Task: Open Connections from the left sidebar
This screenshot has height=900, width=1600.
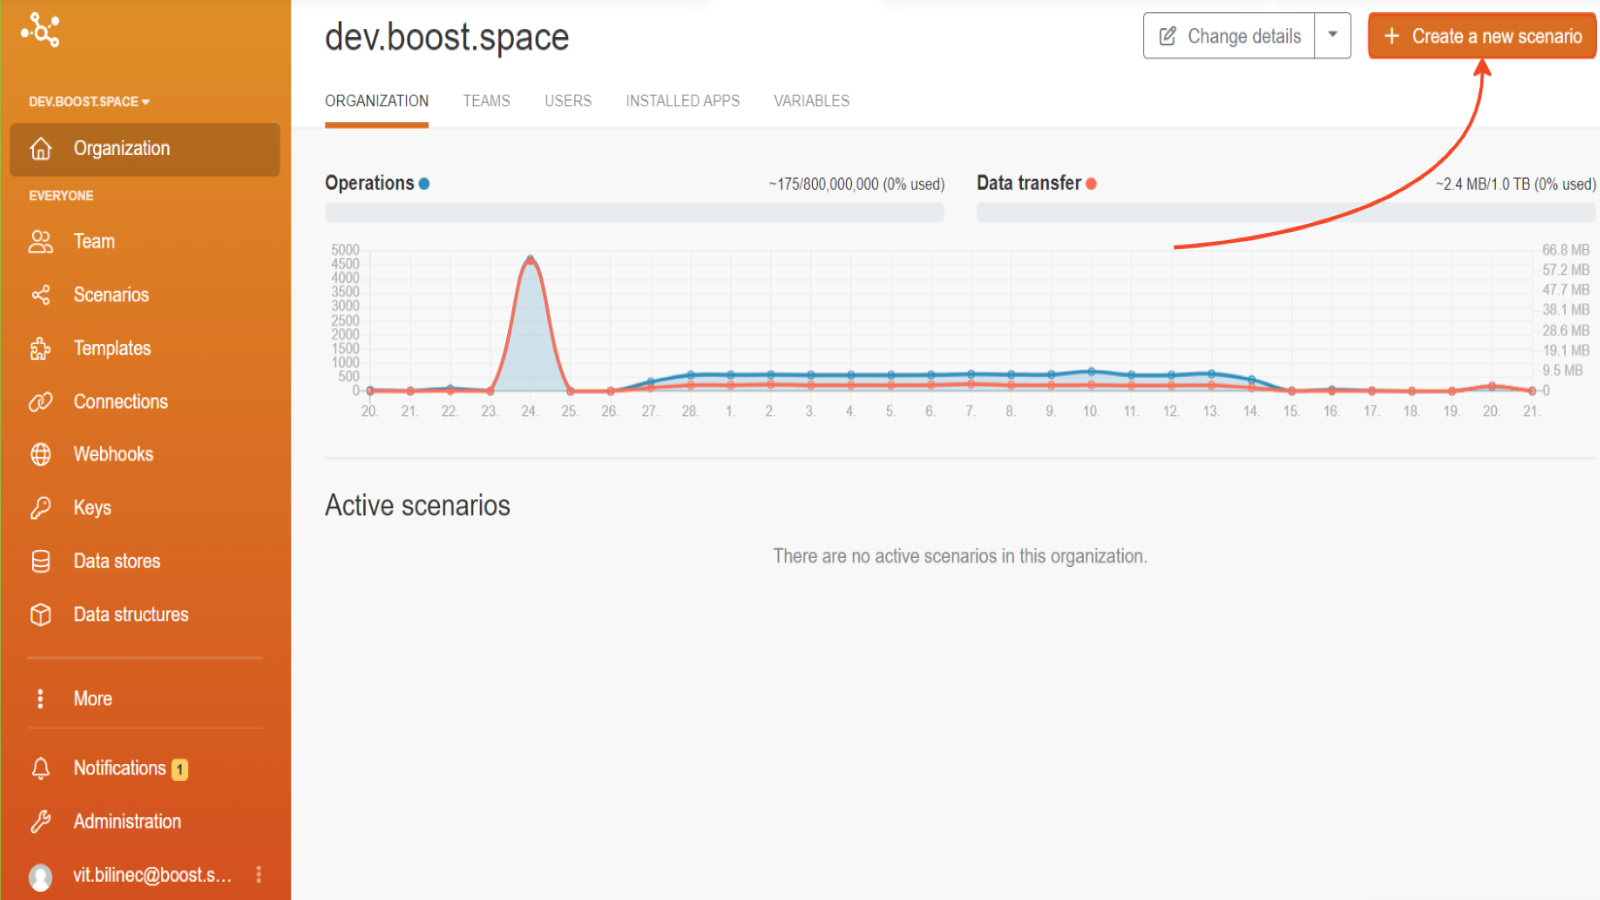Action: (120, 401)
